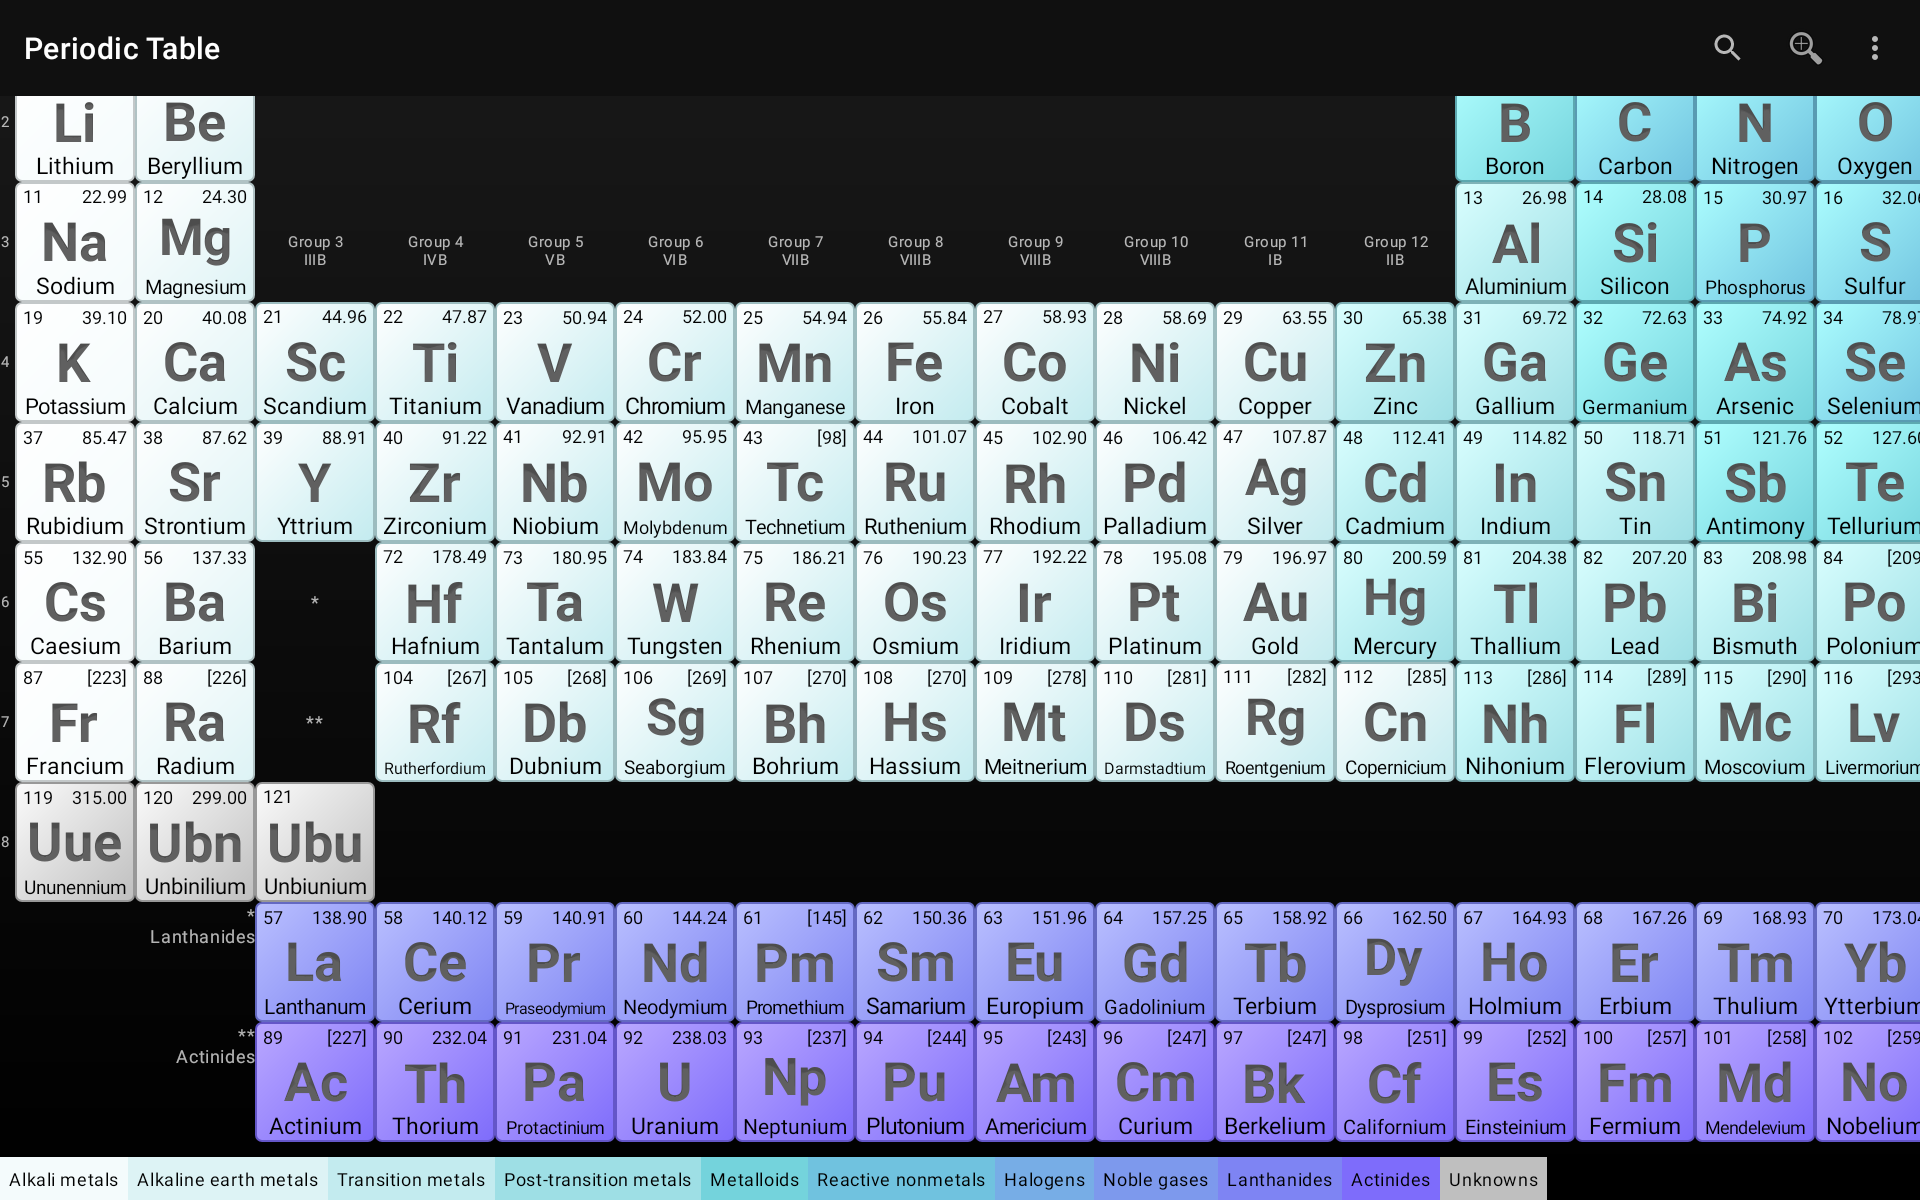Select the Mendelevium element tile
Screen dimensions: 1920x1200
pyautogui.click(x=1755, y=1082)
